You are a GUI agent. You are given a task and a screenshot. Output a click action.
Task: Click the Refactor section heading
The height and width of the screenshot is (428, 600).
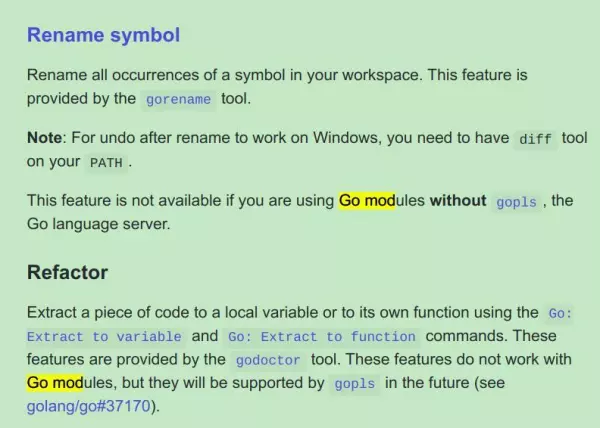[67, 272]
